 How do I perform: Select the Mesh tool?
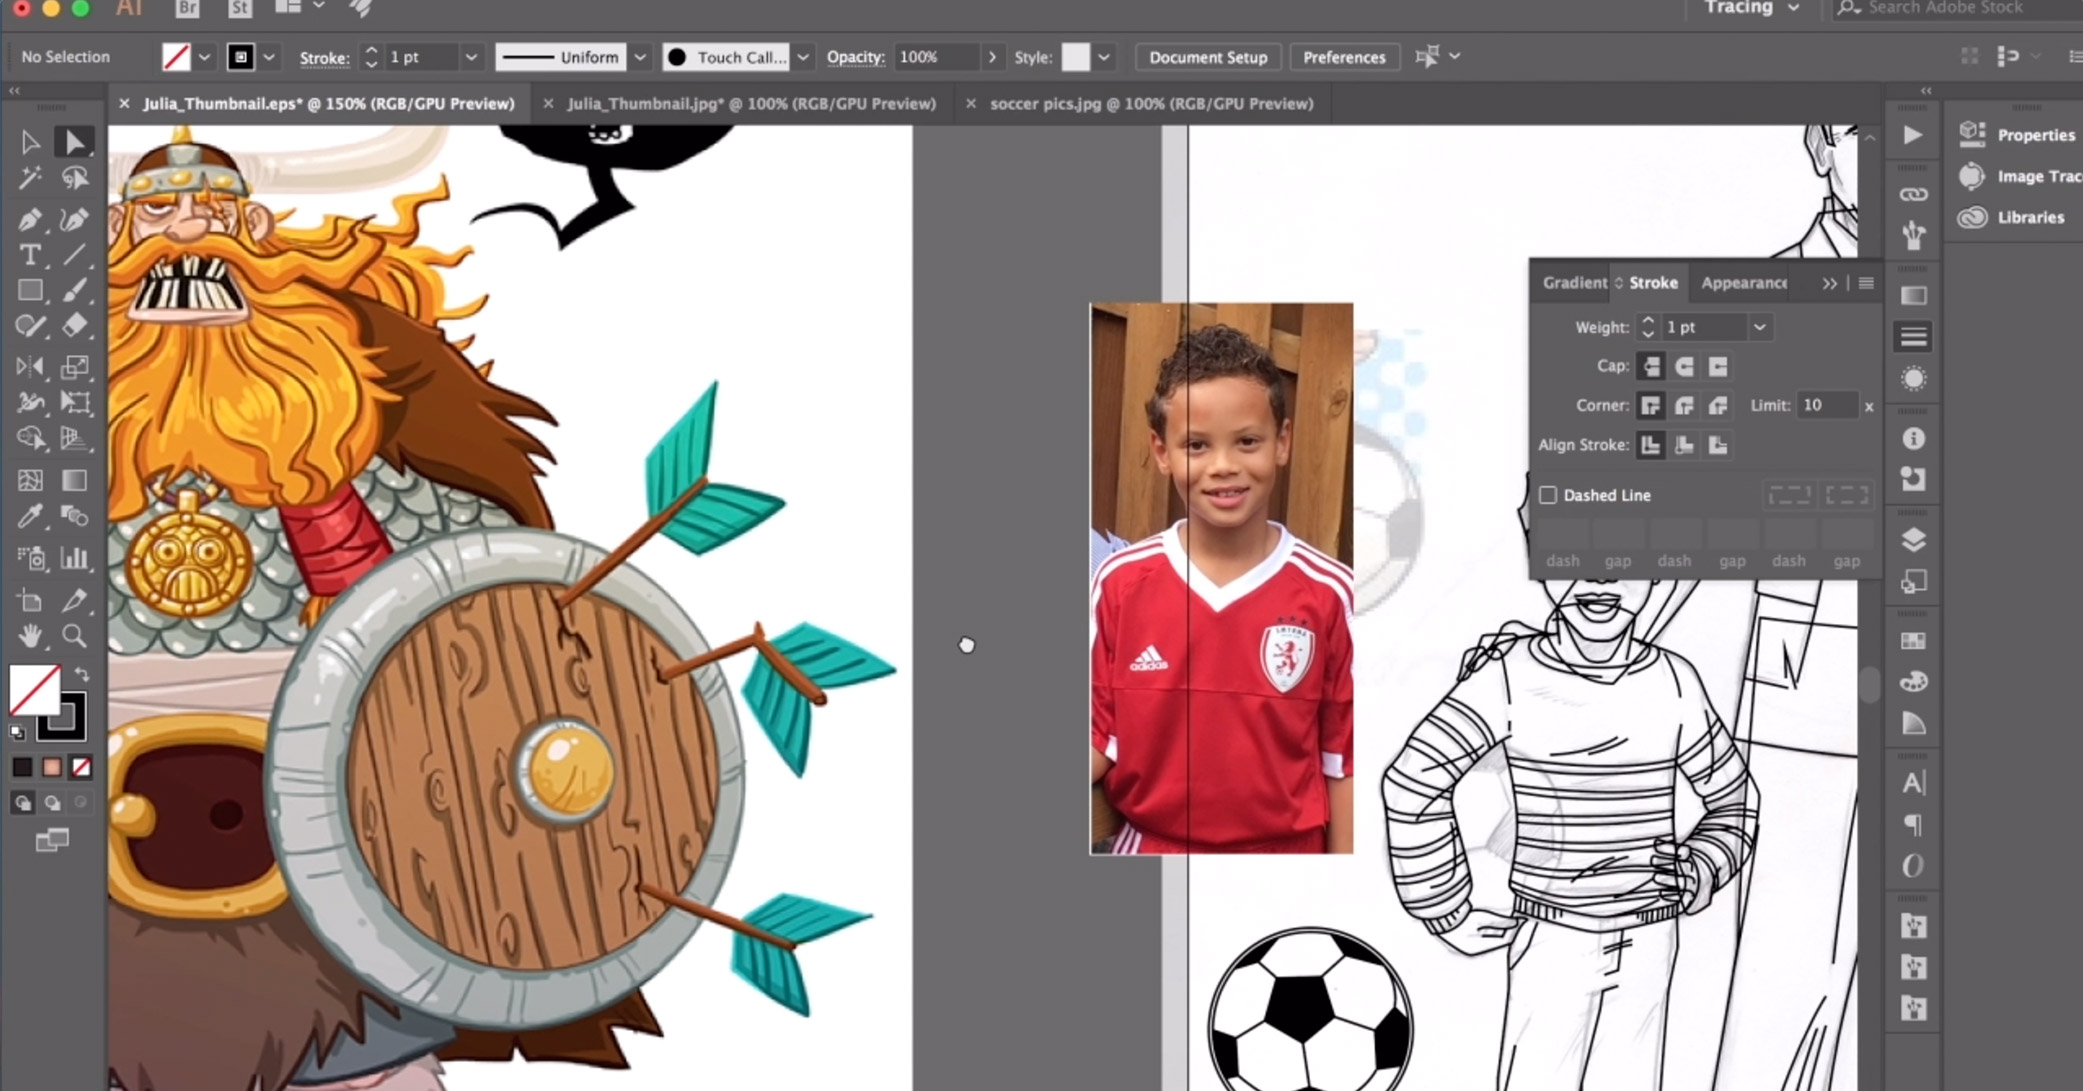[29, 480]
